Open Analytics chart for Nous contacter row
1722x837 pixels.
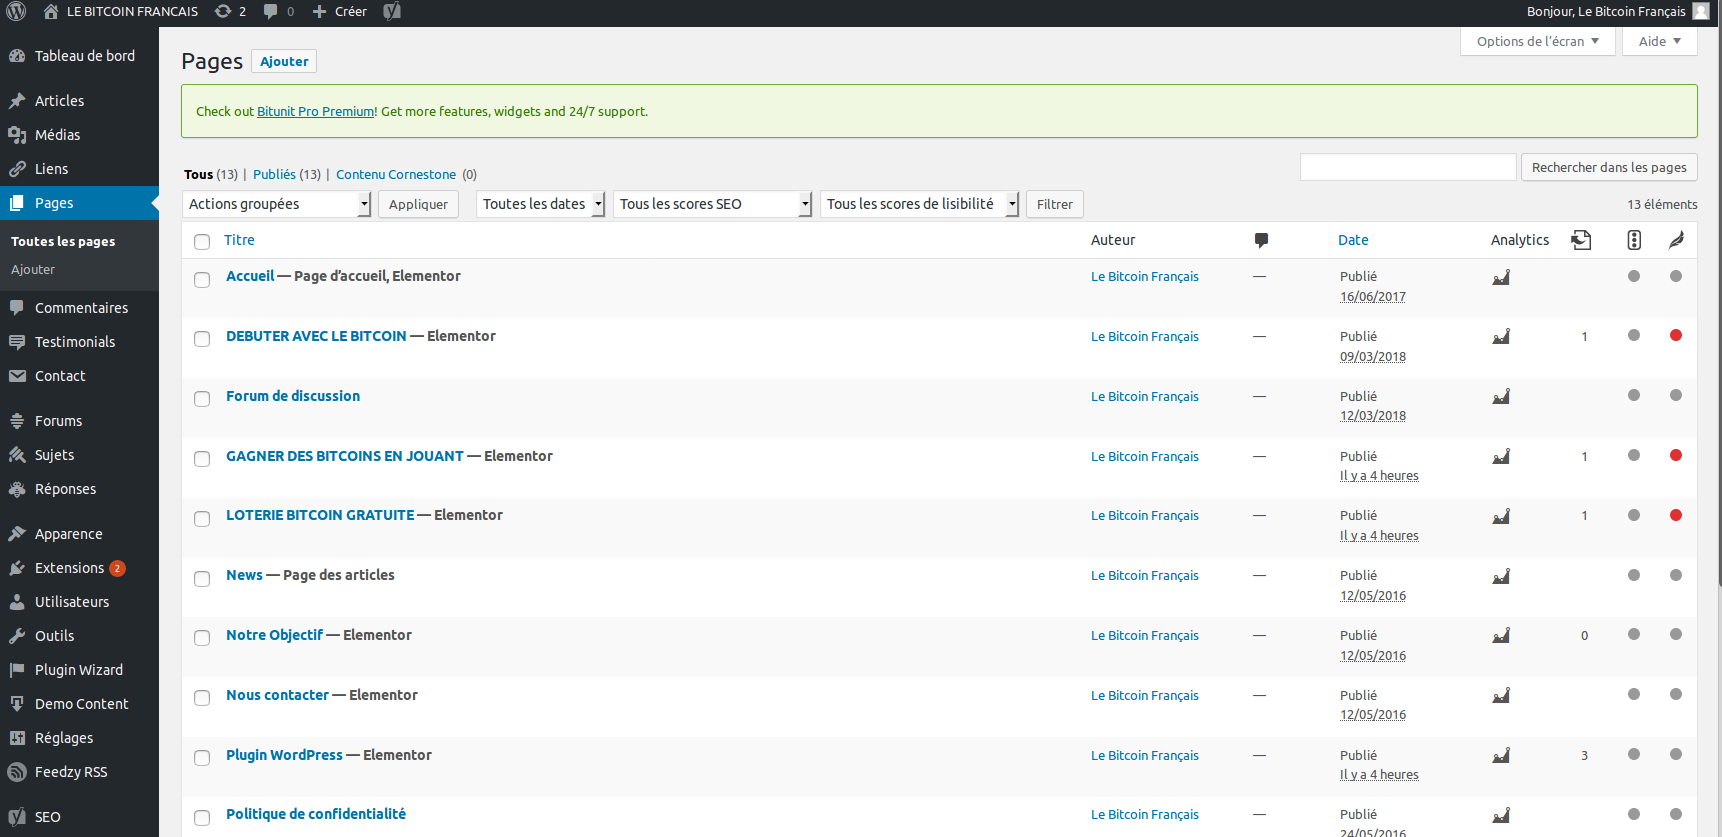pyautogui.click(x=1501, y=696)
